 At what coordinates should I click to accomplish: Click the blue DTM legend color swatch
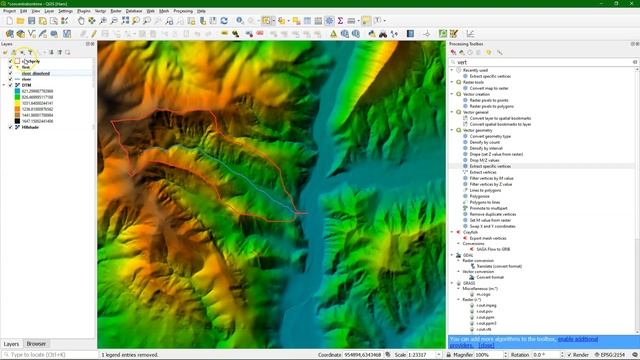[x=17, y=91]
